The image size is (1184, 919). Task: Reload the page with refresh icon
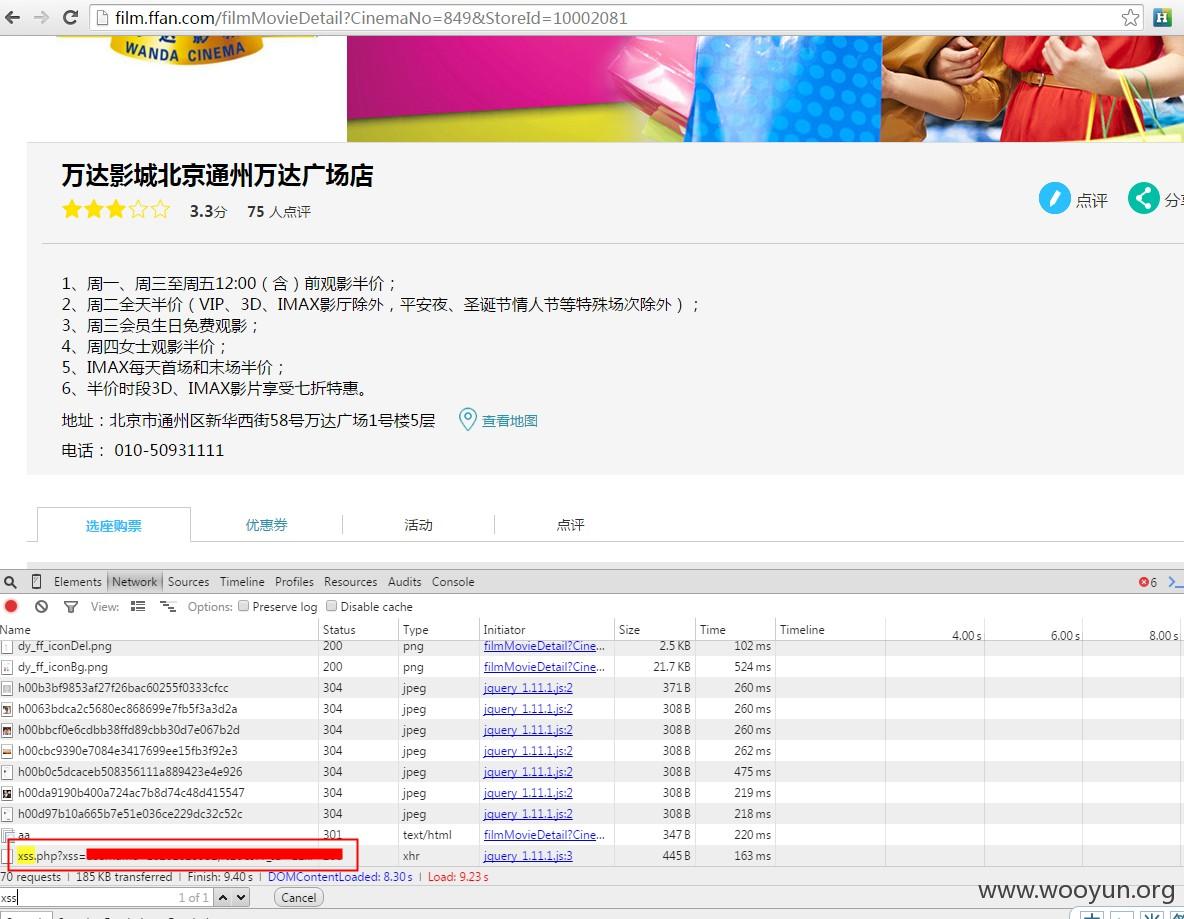tap(70, 17)
